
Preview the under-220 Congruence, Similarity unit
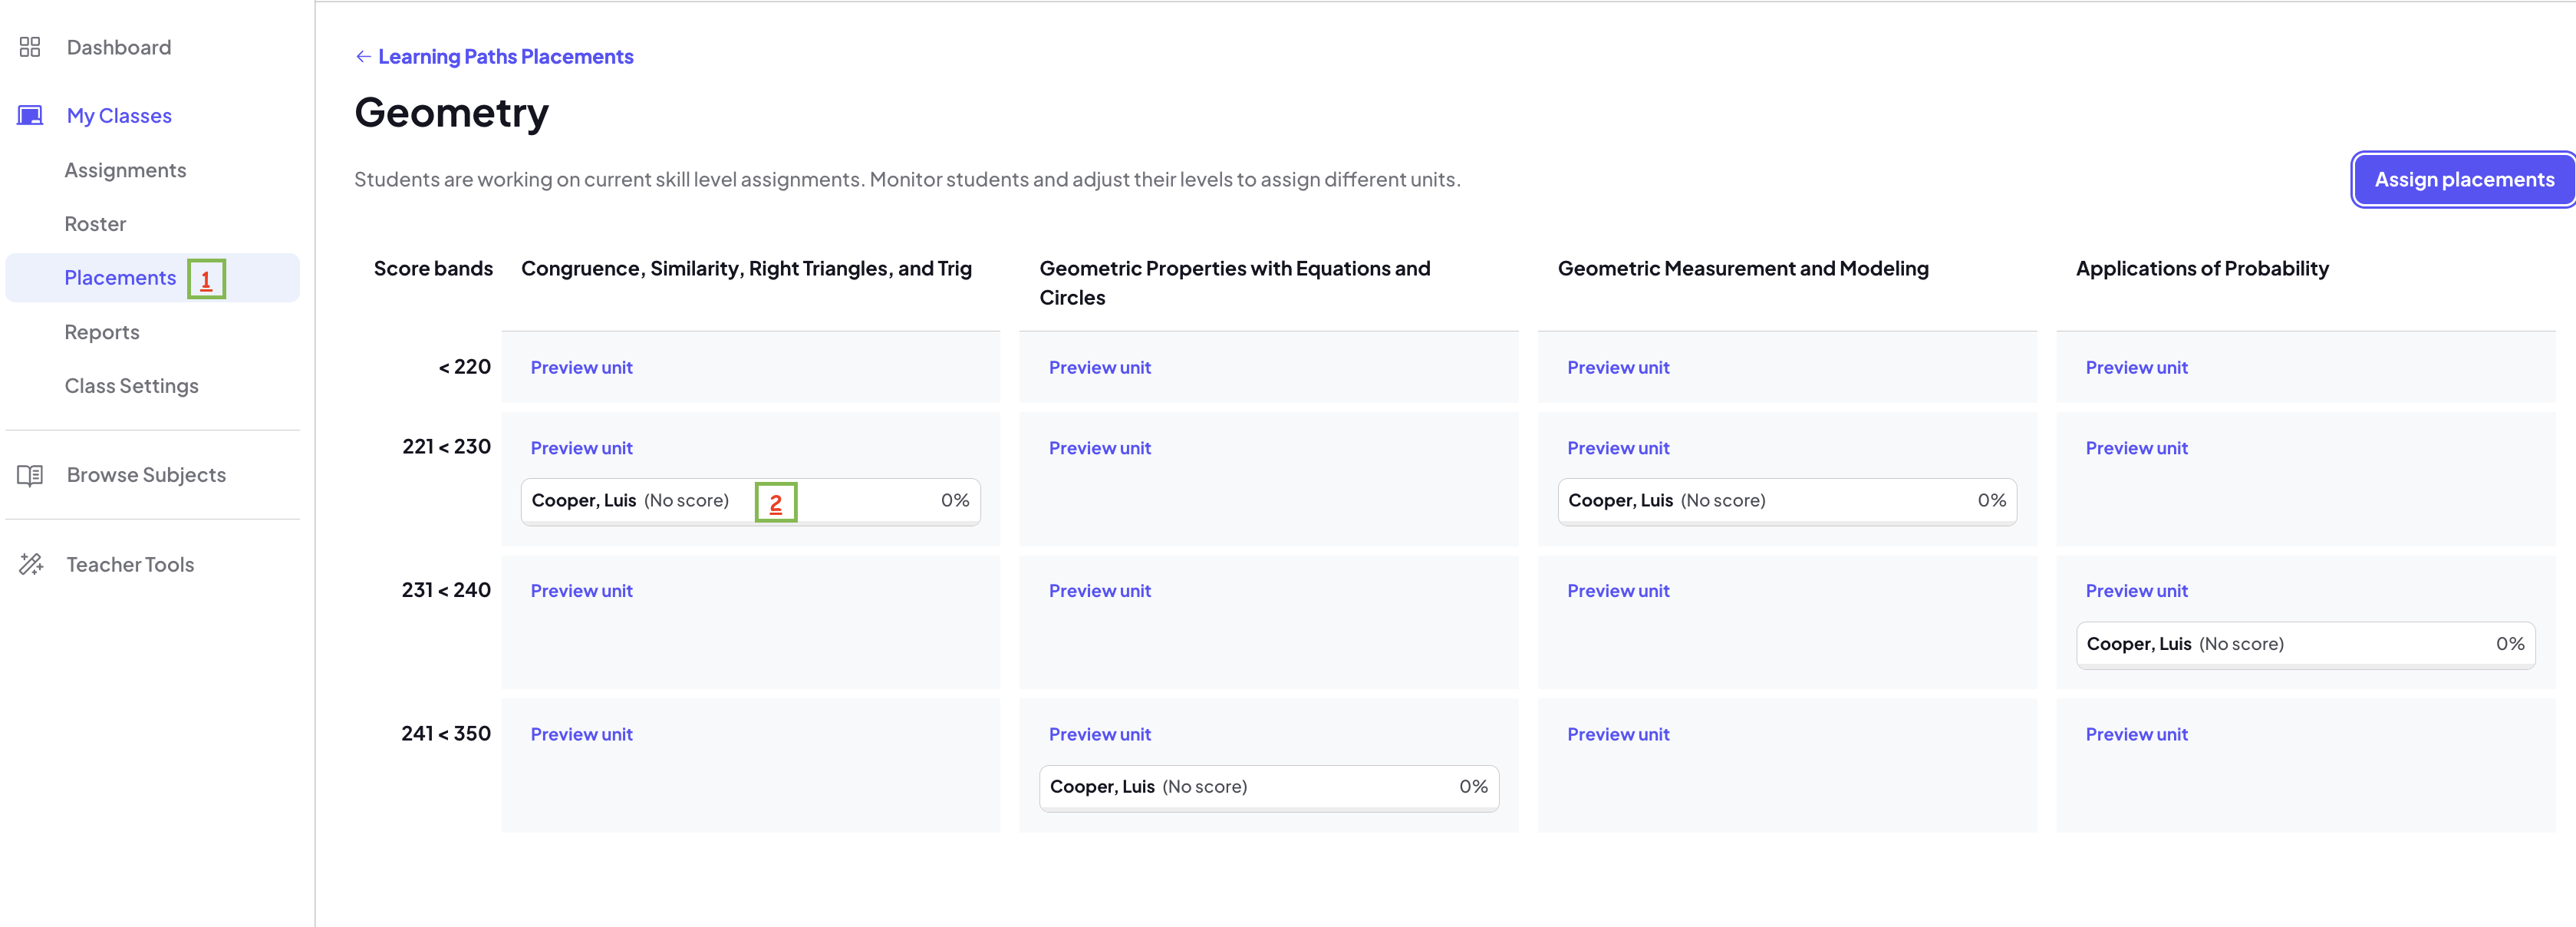581,368
